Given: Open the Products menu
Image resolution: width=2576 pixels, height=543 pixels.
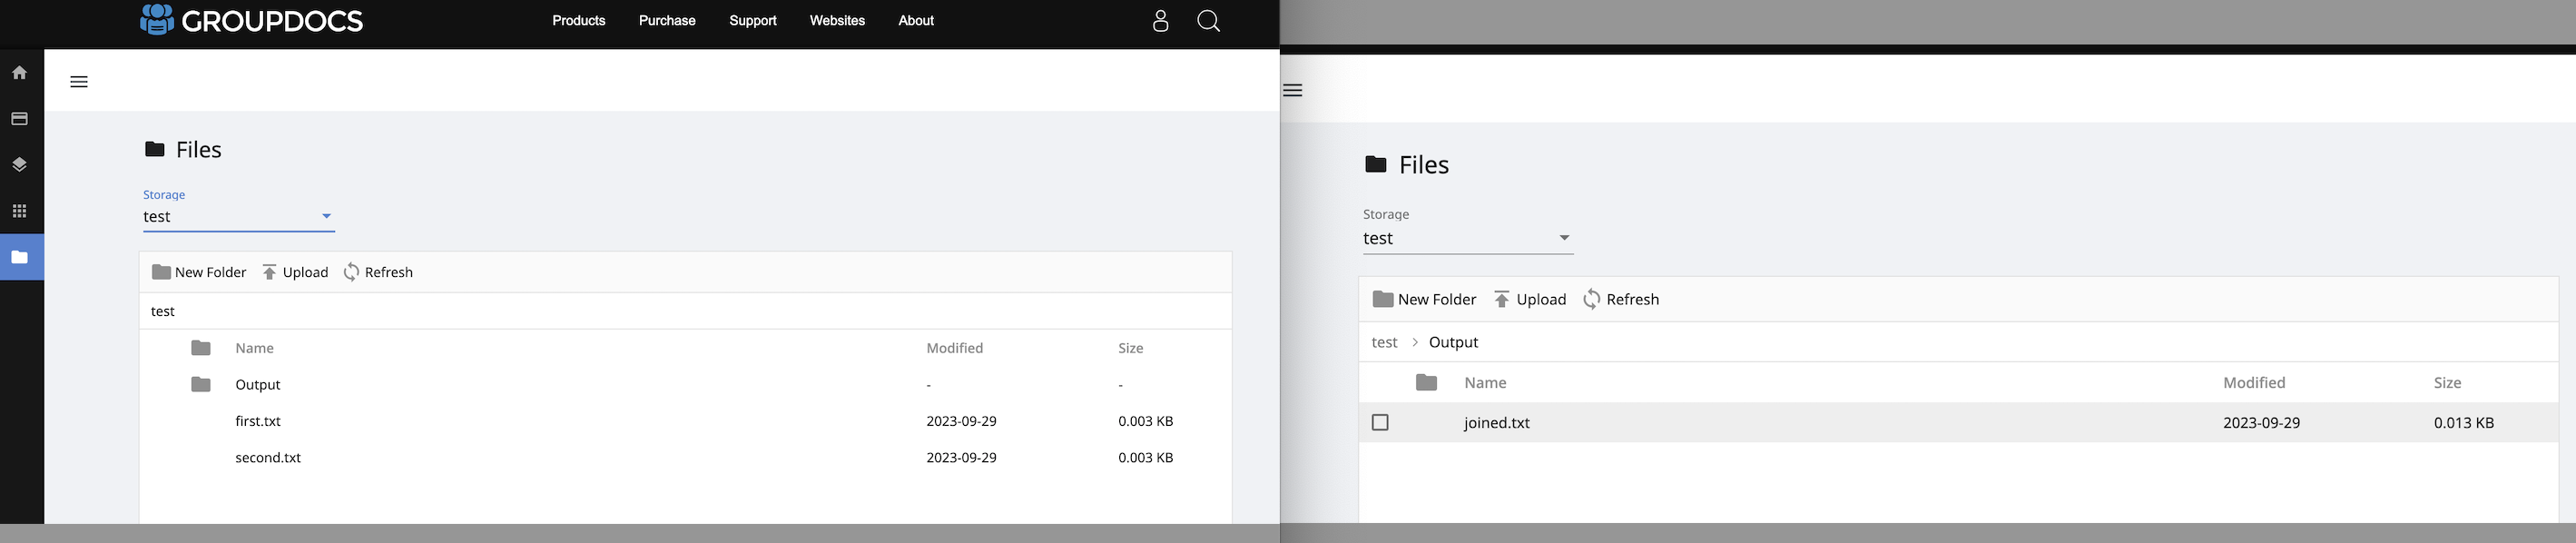Looking at the screenshot, I should tap(579, 21).
